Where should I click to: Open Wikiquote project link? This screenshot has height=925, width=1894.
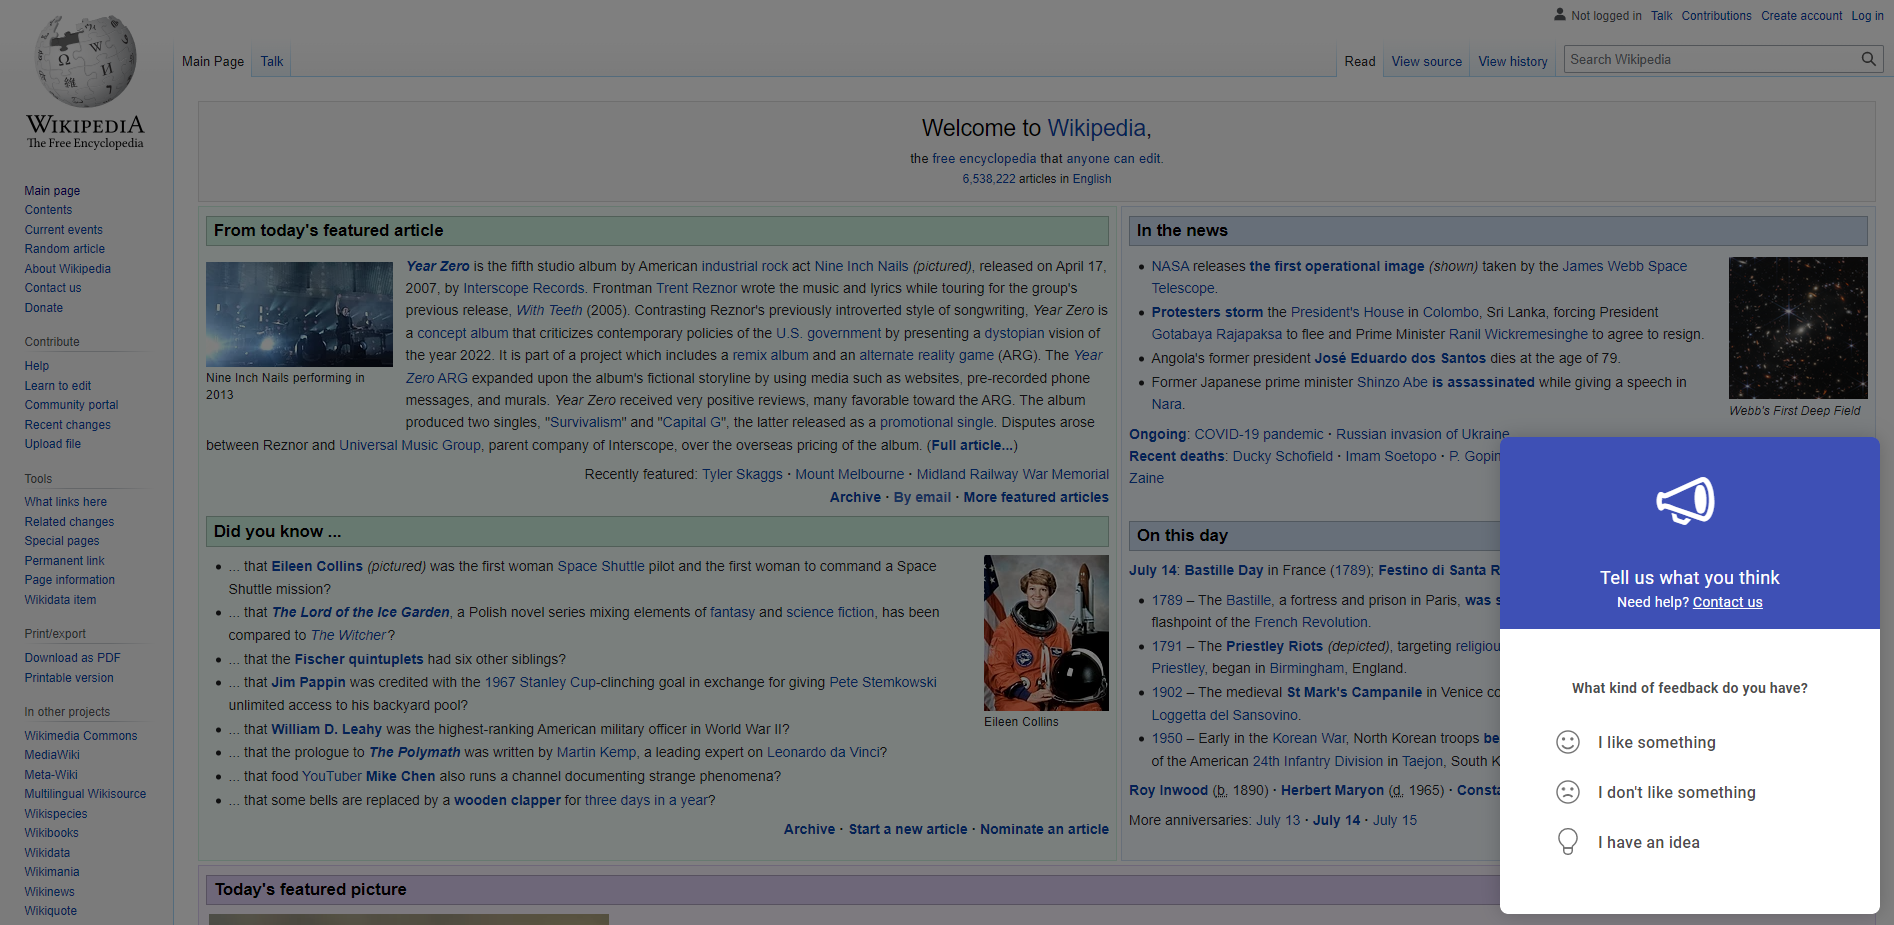point(51,911)
